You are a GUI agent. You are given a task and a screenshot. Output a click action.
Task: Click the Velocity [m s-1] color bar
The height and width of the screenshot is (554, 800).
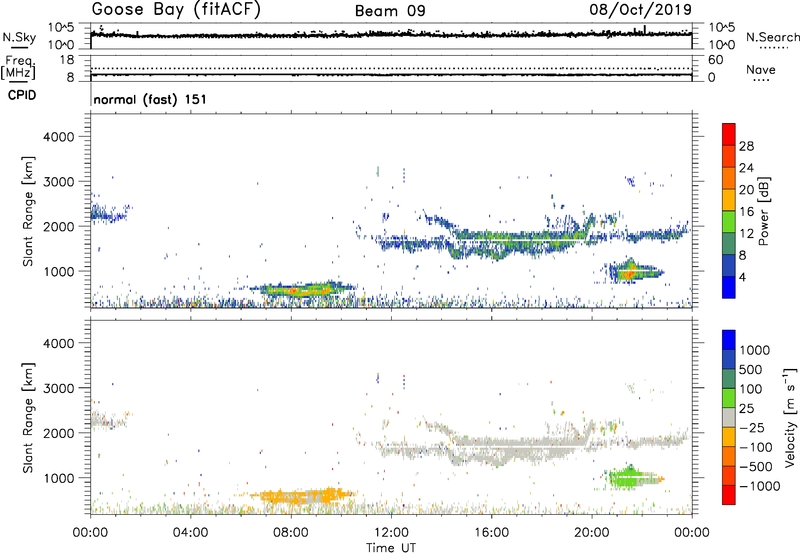coord(729,417)
